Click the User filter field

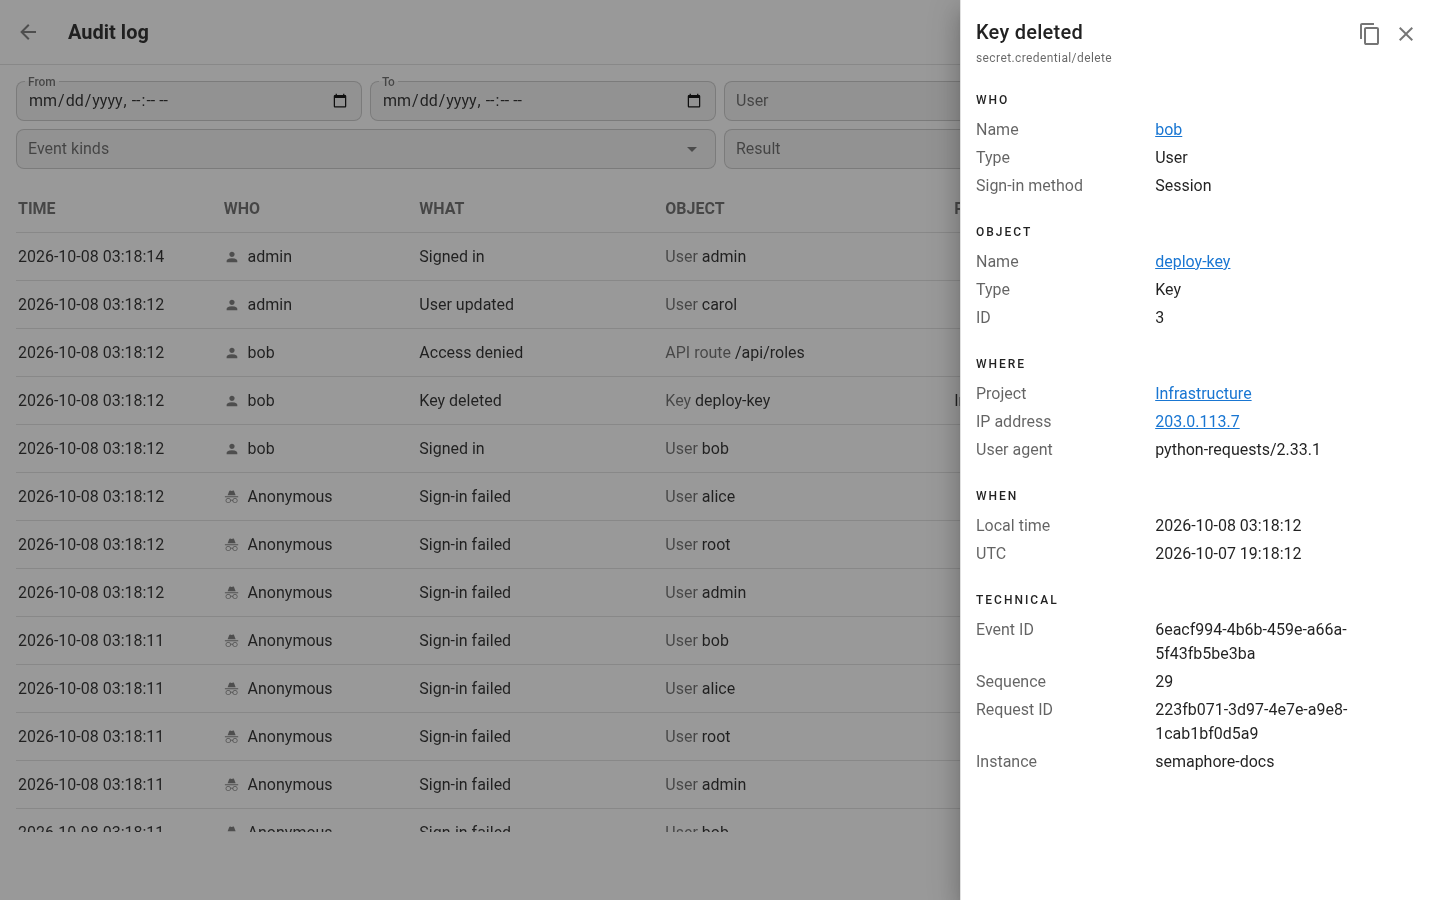point(842,101)
